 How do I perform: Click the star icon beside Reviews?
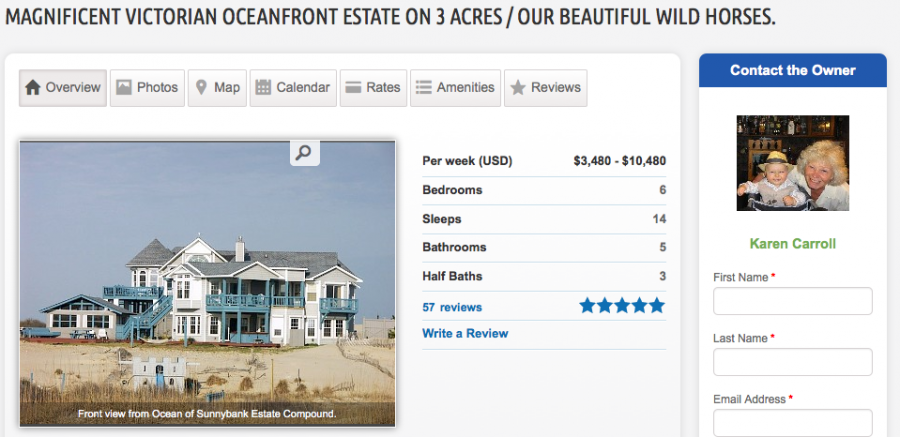pyautogui.click(x=518, y=88)
